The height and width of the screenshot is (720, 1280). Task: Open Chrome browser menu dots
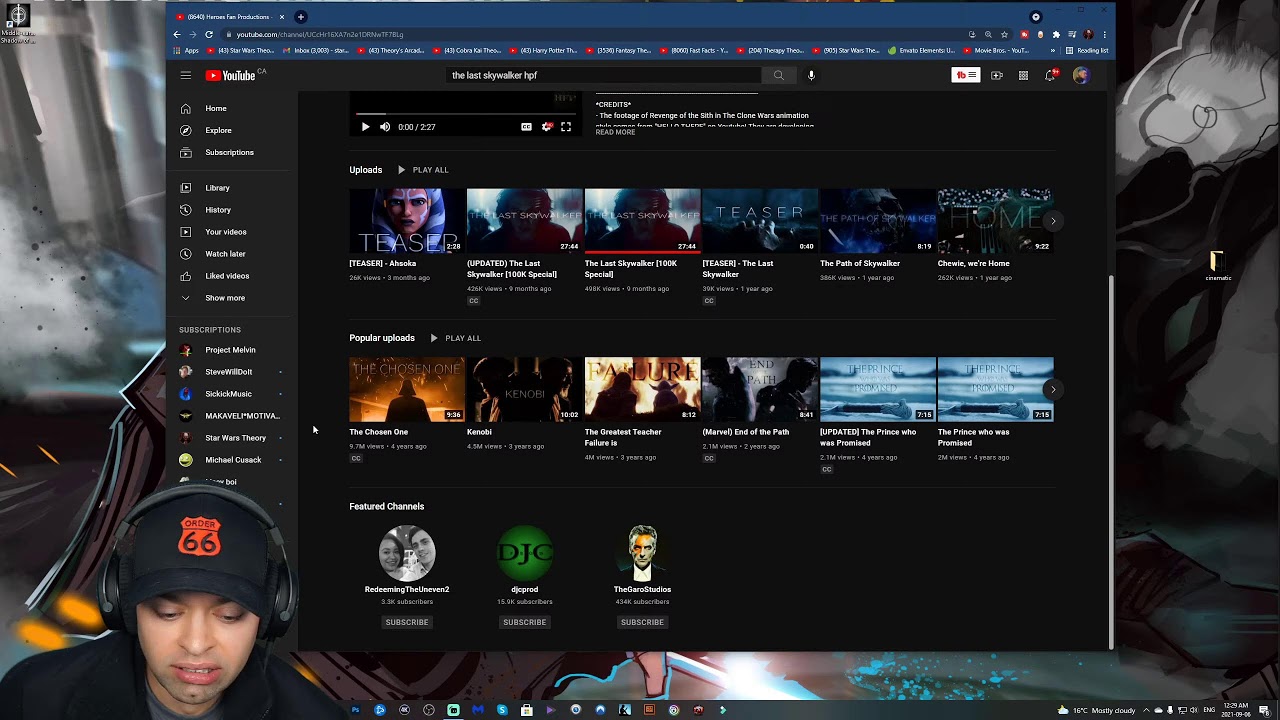click(1104, 34)
